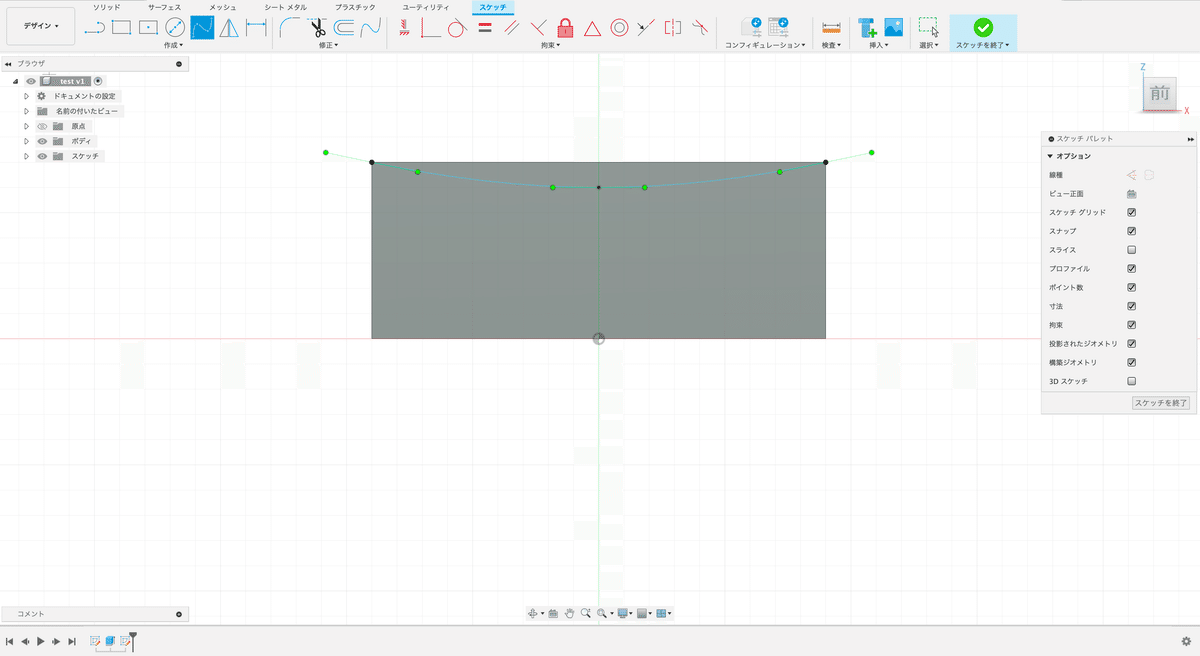Click the 前 face of the view cube

pyautogui.click(x=1159, y=94)
